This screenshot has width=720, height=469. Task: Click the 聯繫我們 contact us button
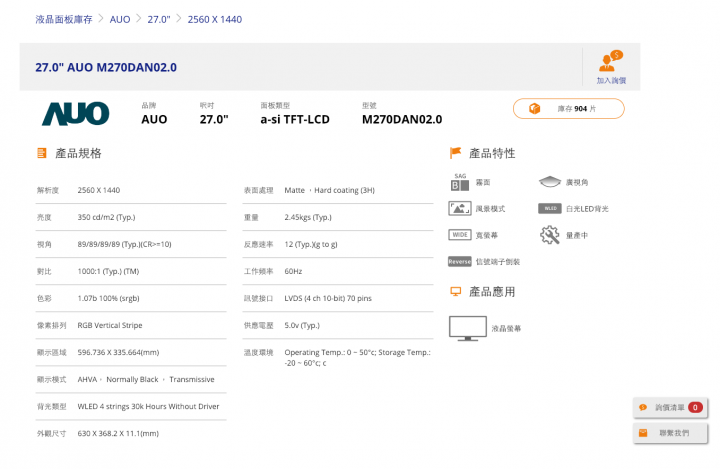670,433
